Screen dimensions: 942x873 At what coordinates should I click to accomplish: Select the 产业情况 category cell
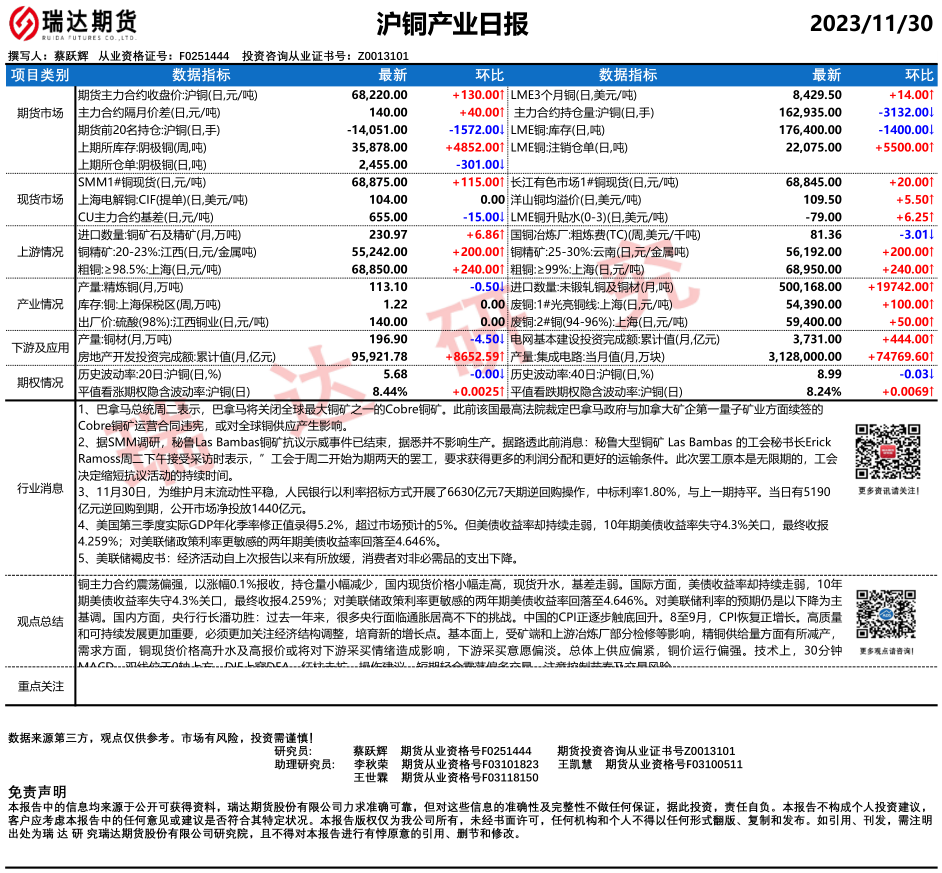coord(40,305)
